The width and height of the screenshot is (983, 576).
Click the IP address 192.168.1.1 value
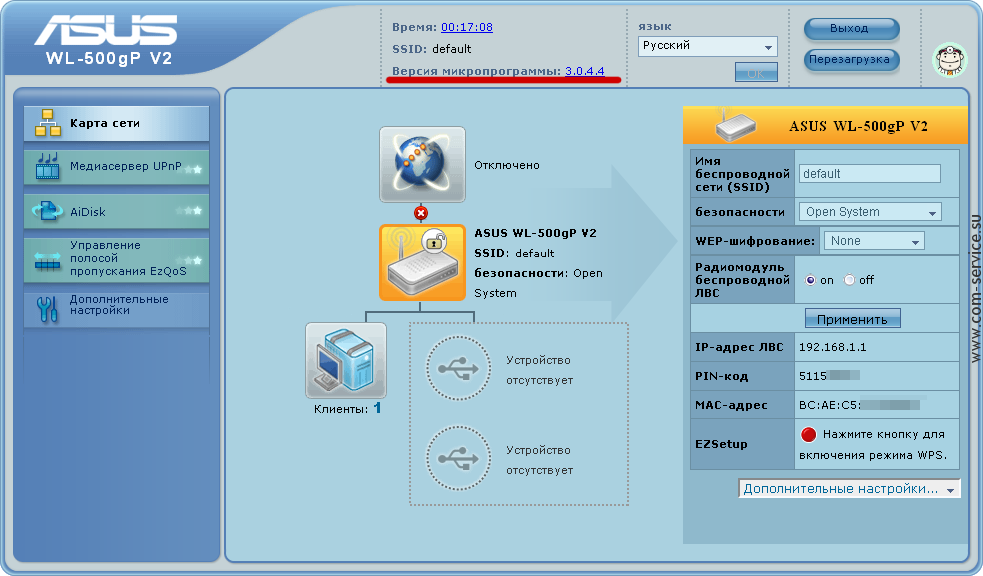point(833,347)
